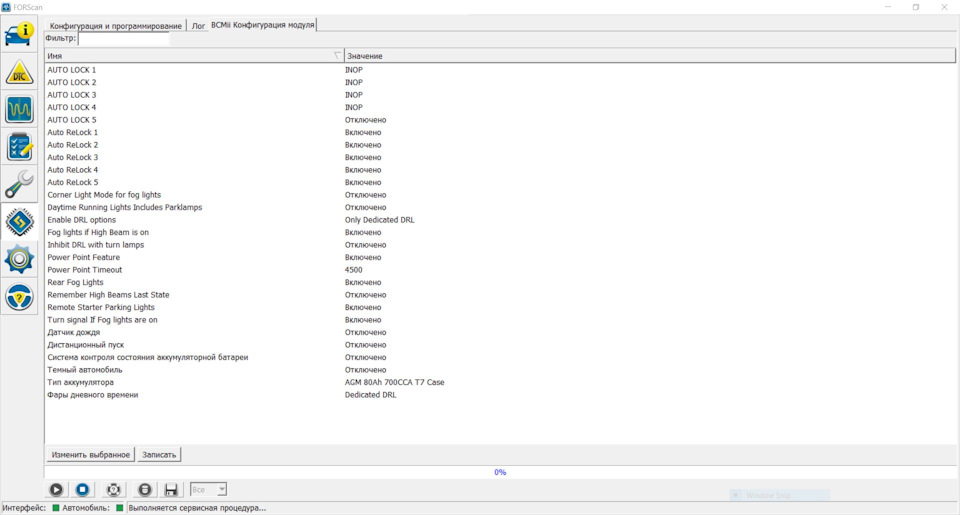Sort by the 'Значение' column header

pyautogui.click(x=650, y=56)
